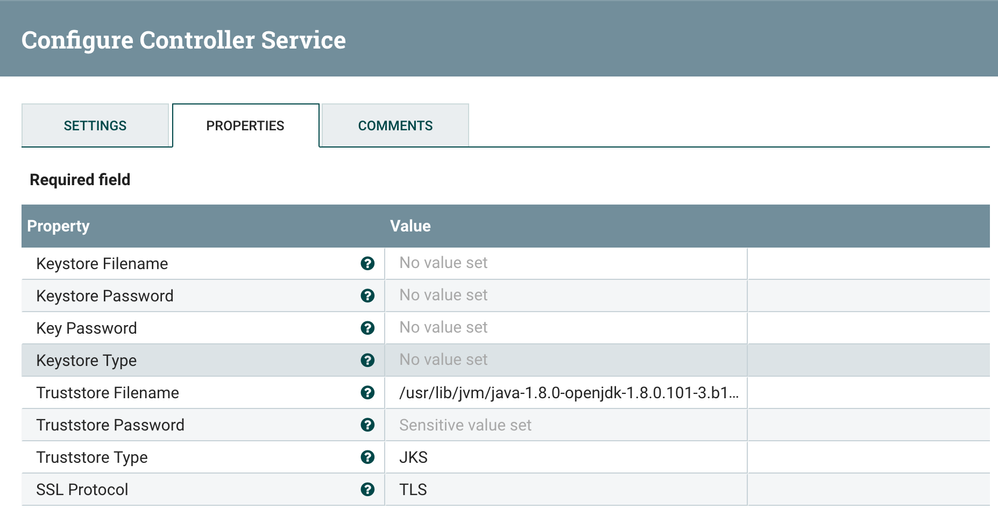Click help icon beside Truststore Filename

367,393
